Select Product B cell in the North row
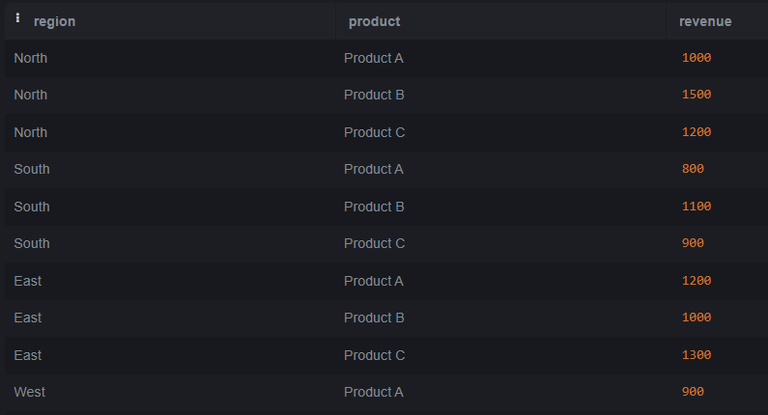Viewport: 768px width, 415px height. coord(374,95)
